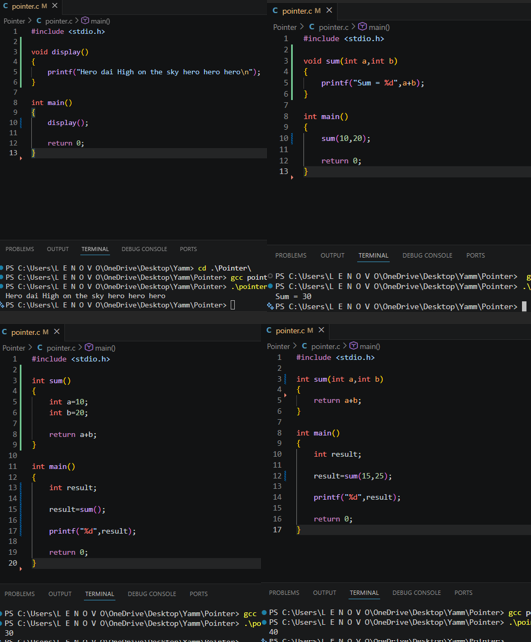Open PORTS tab above the 'Sum = 30' terminal
Image resolution: width=531 pixels, height=642 pixels.
(476, 255)
